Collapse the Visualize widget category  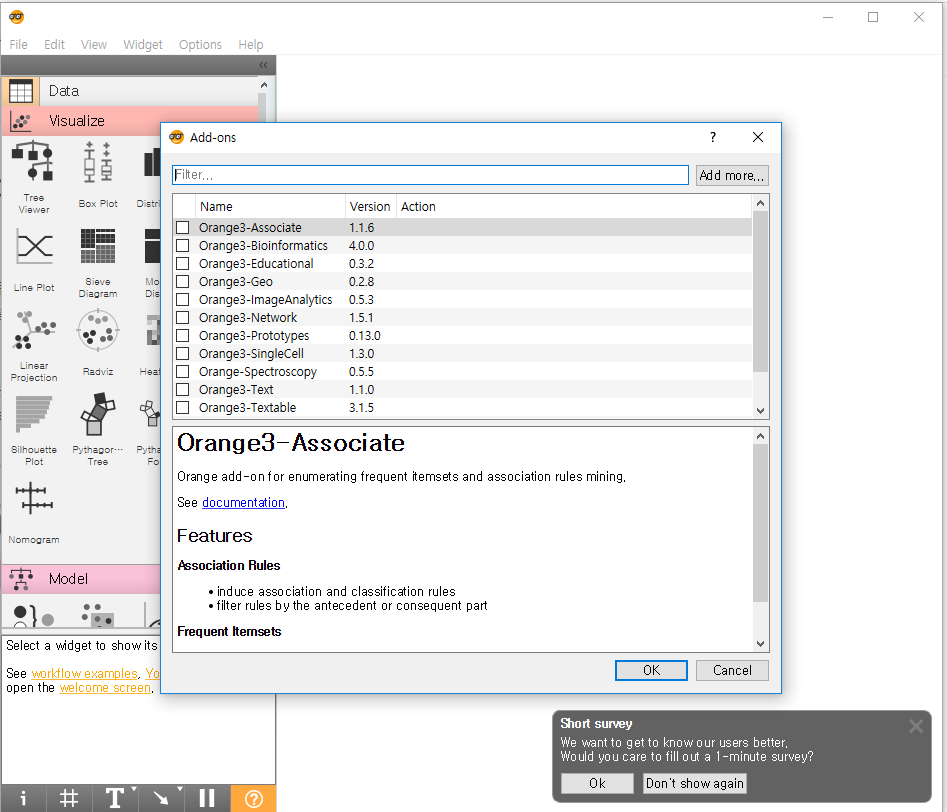[x=130, y=121]
